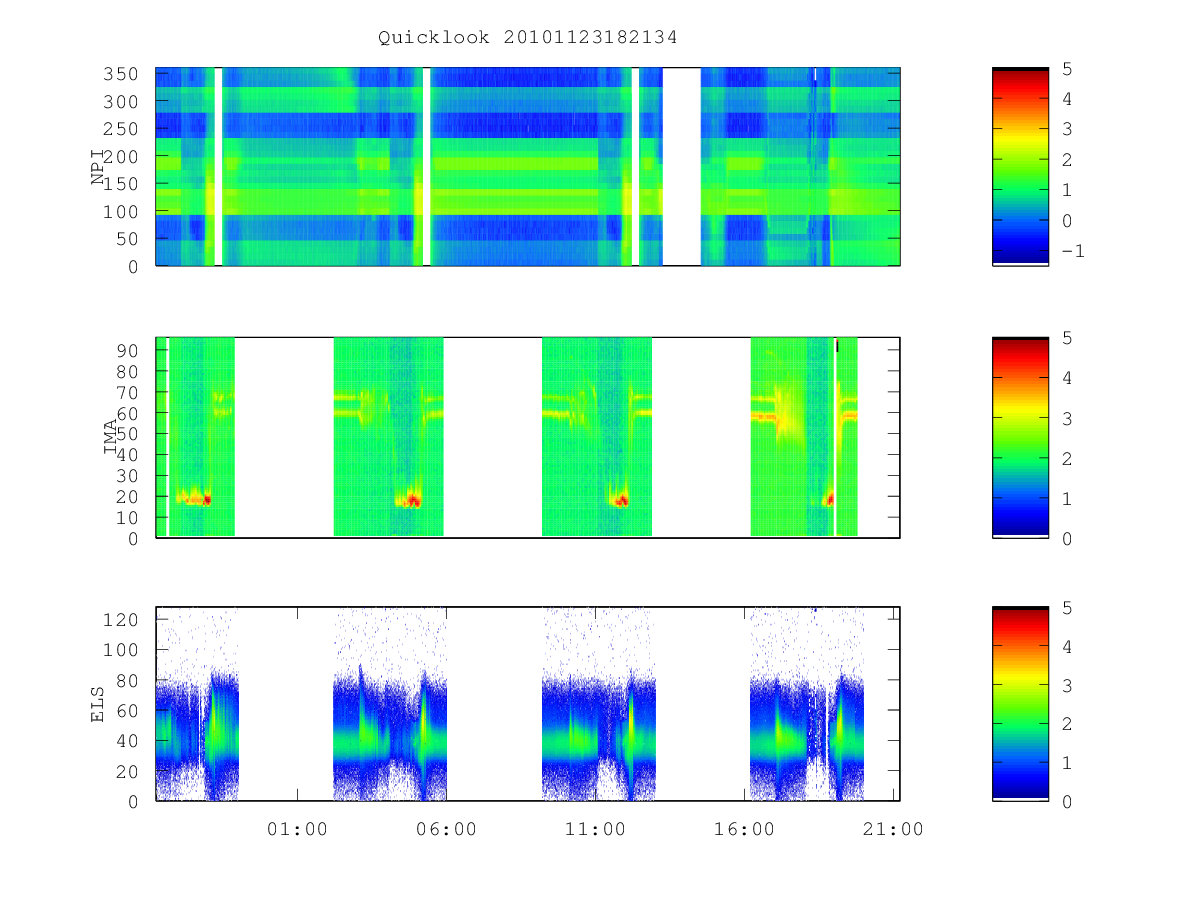Click the Quicklook 20101123182134 plot title

(x=527, y=38)
